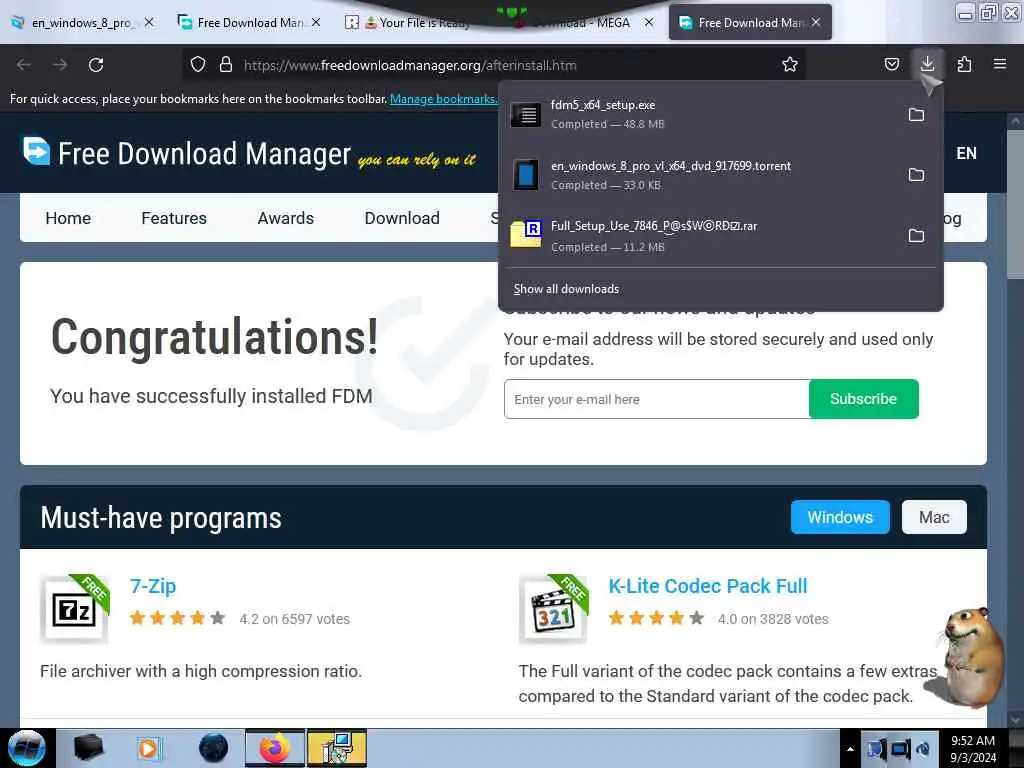This screenshot has width=1024, height=768.
Task: Open the Awards menu item
Action: (x=285, y=218)
